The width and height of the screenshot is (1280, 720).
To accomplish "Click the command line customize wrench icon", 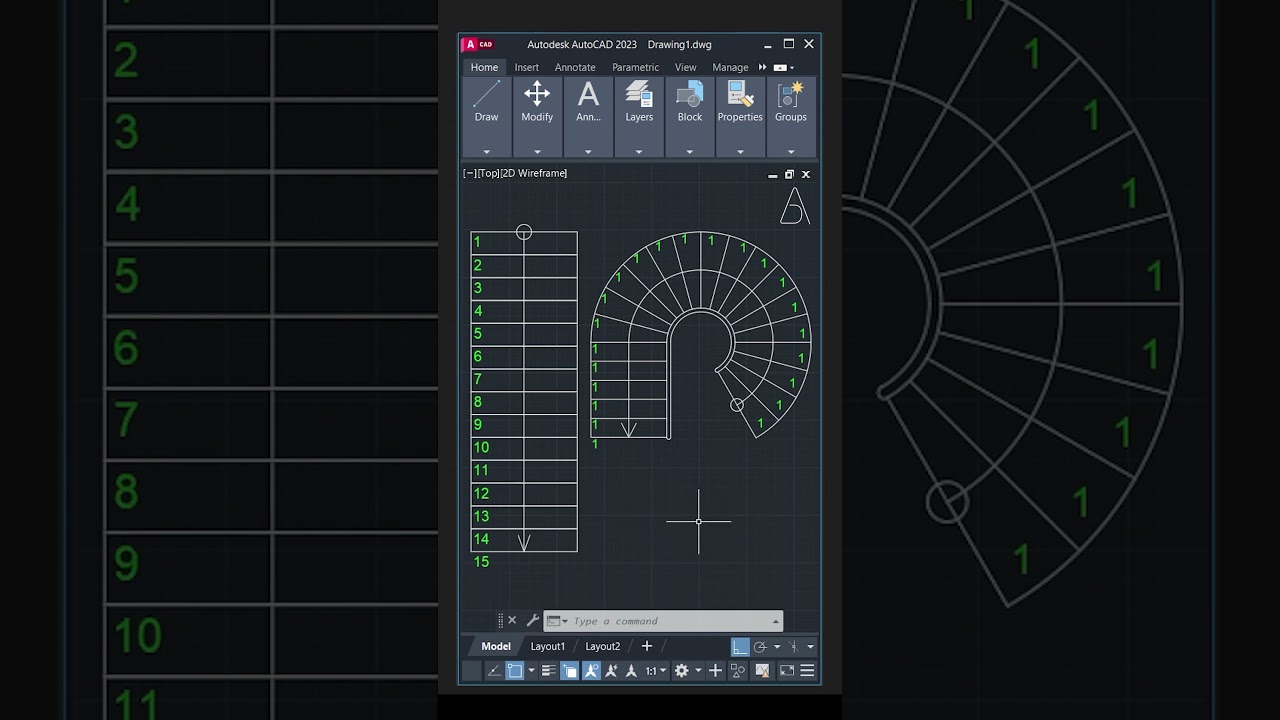I will coord(533,621).
